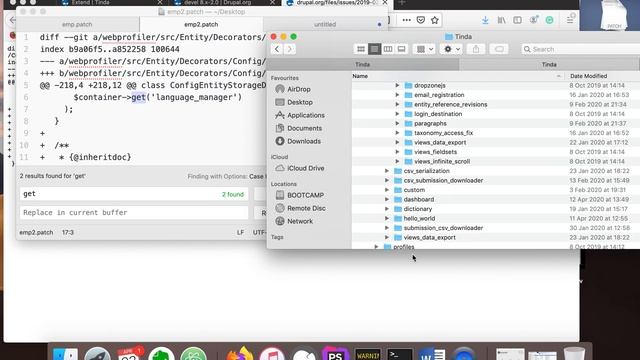Open the Finder group-by dropdown

(x=424, y=49)
